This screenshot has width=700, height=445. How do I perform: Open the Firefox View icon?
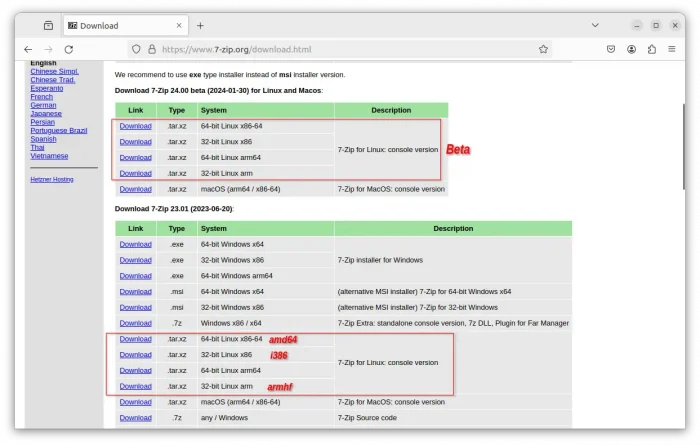tap(48, 25)
